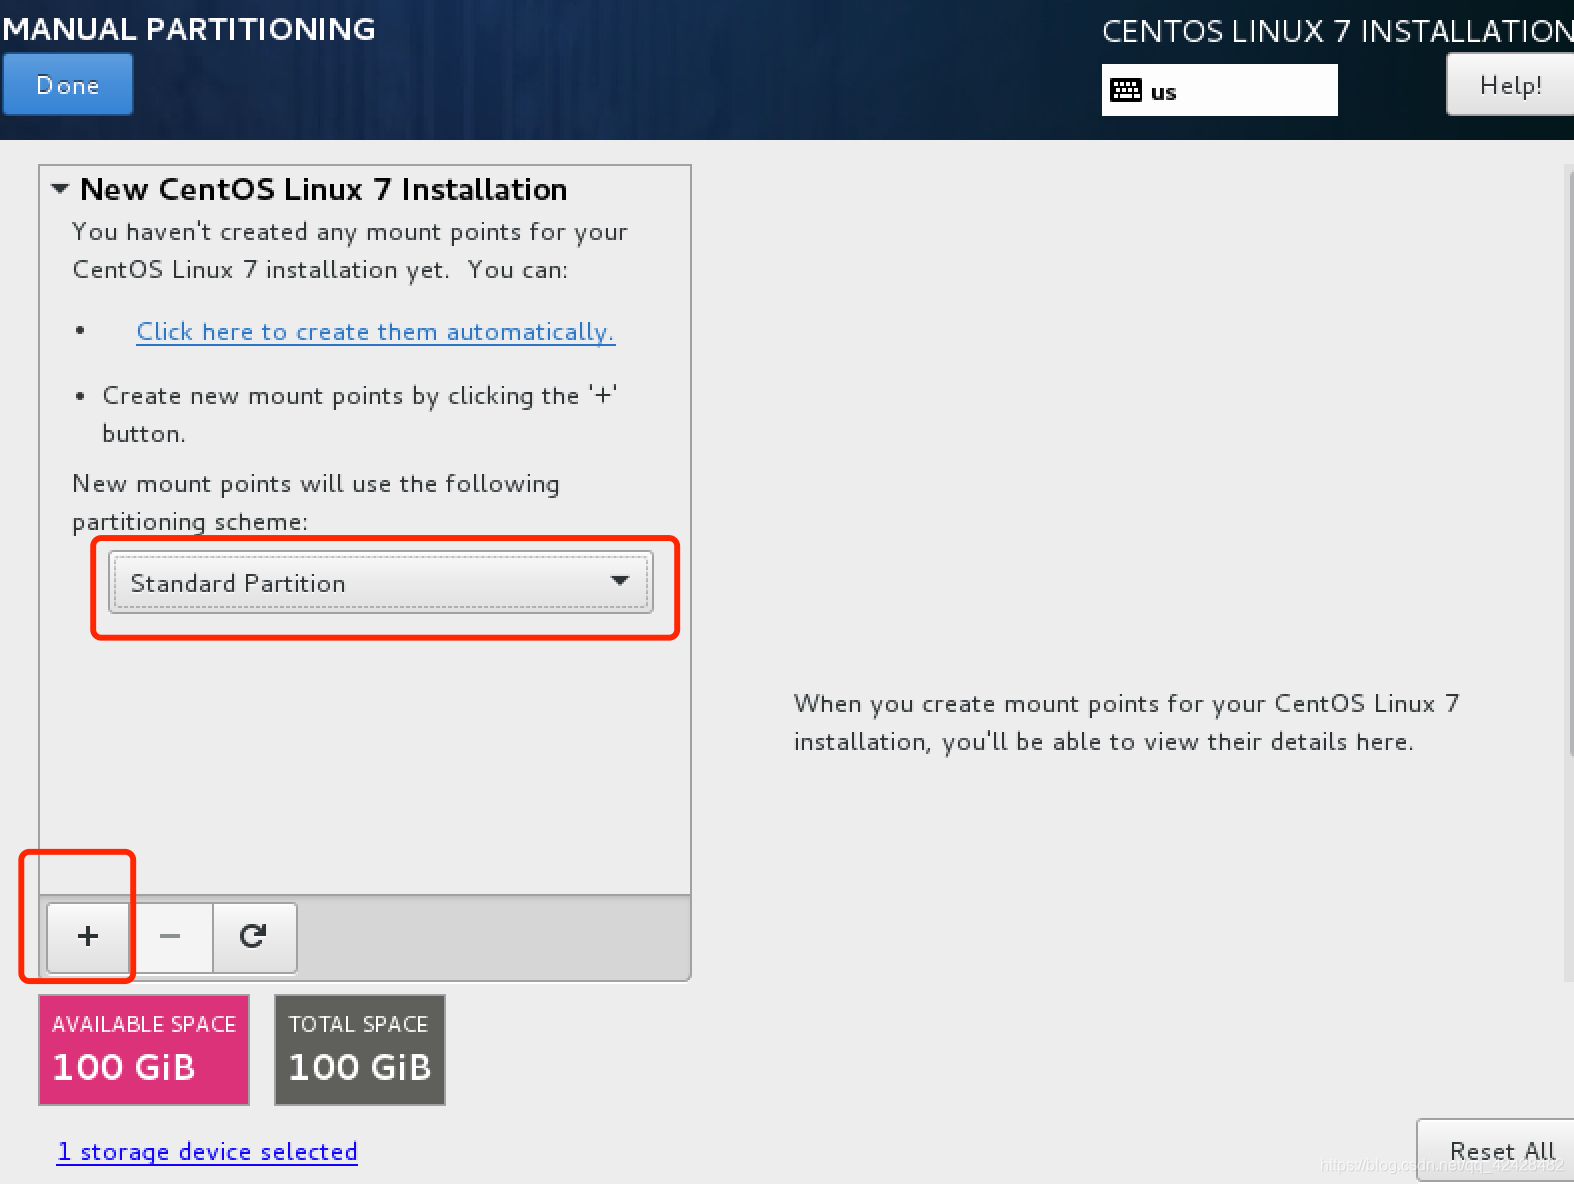
Task: Click the plus button to add mount point
Action: click(x=88, y=937)
